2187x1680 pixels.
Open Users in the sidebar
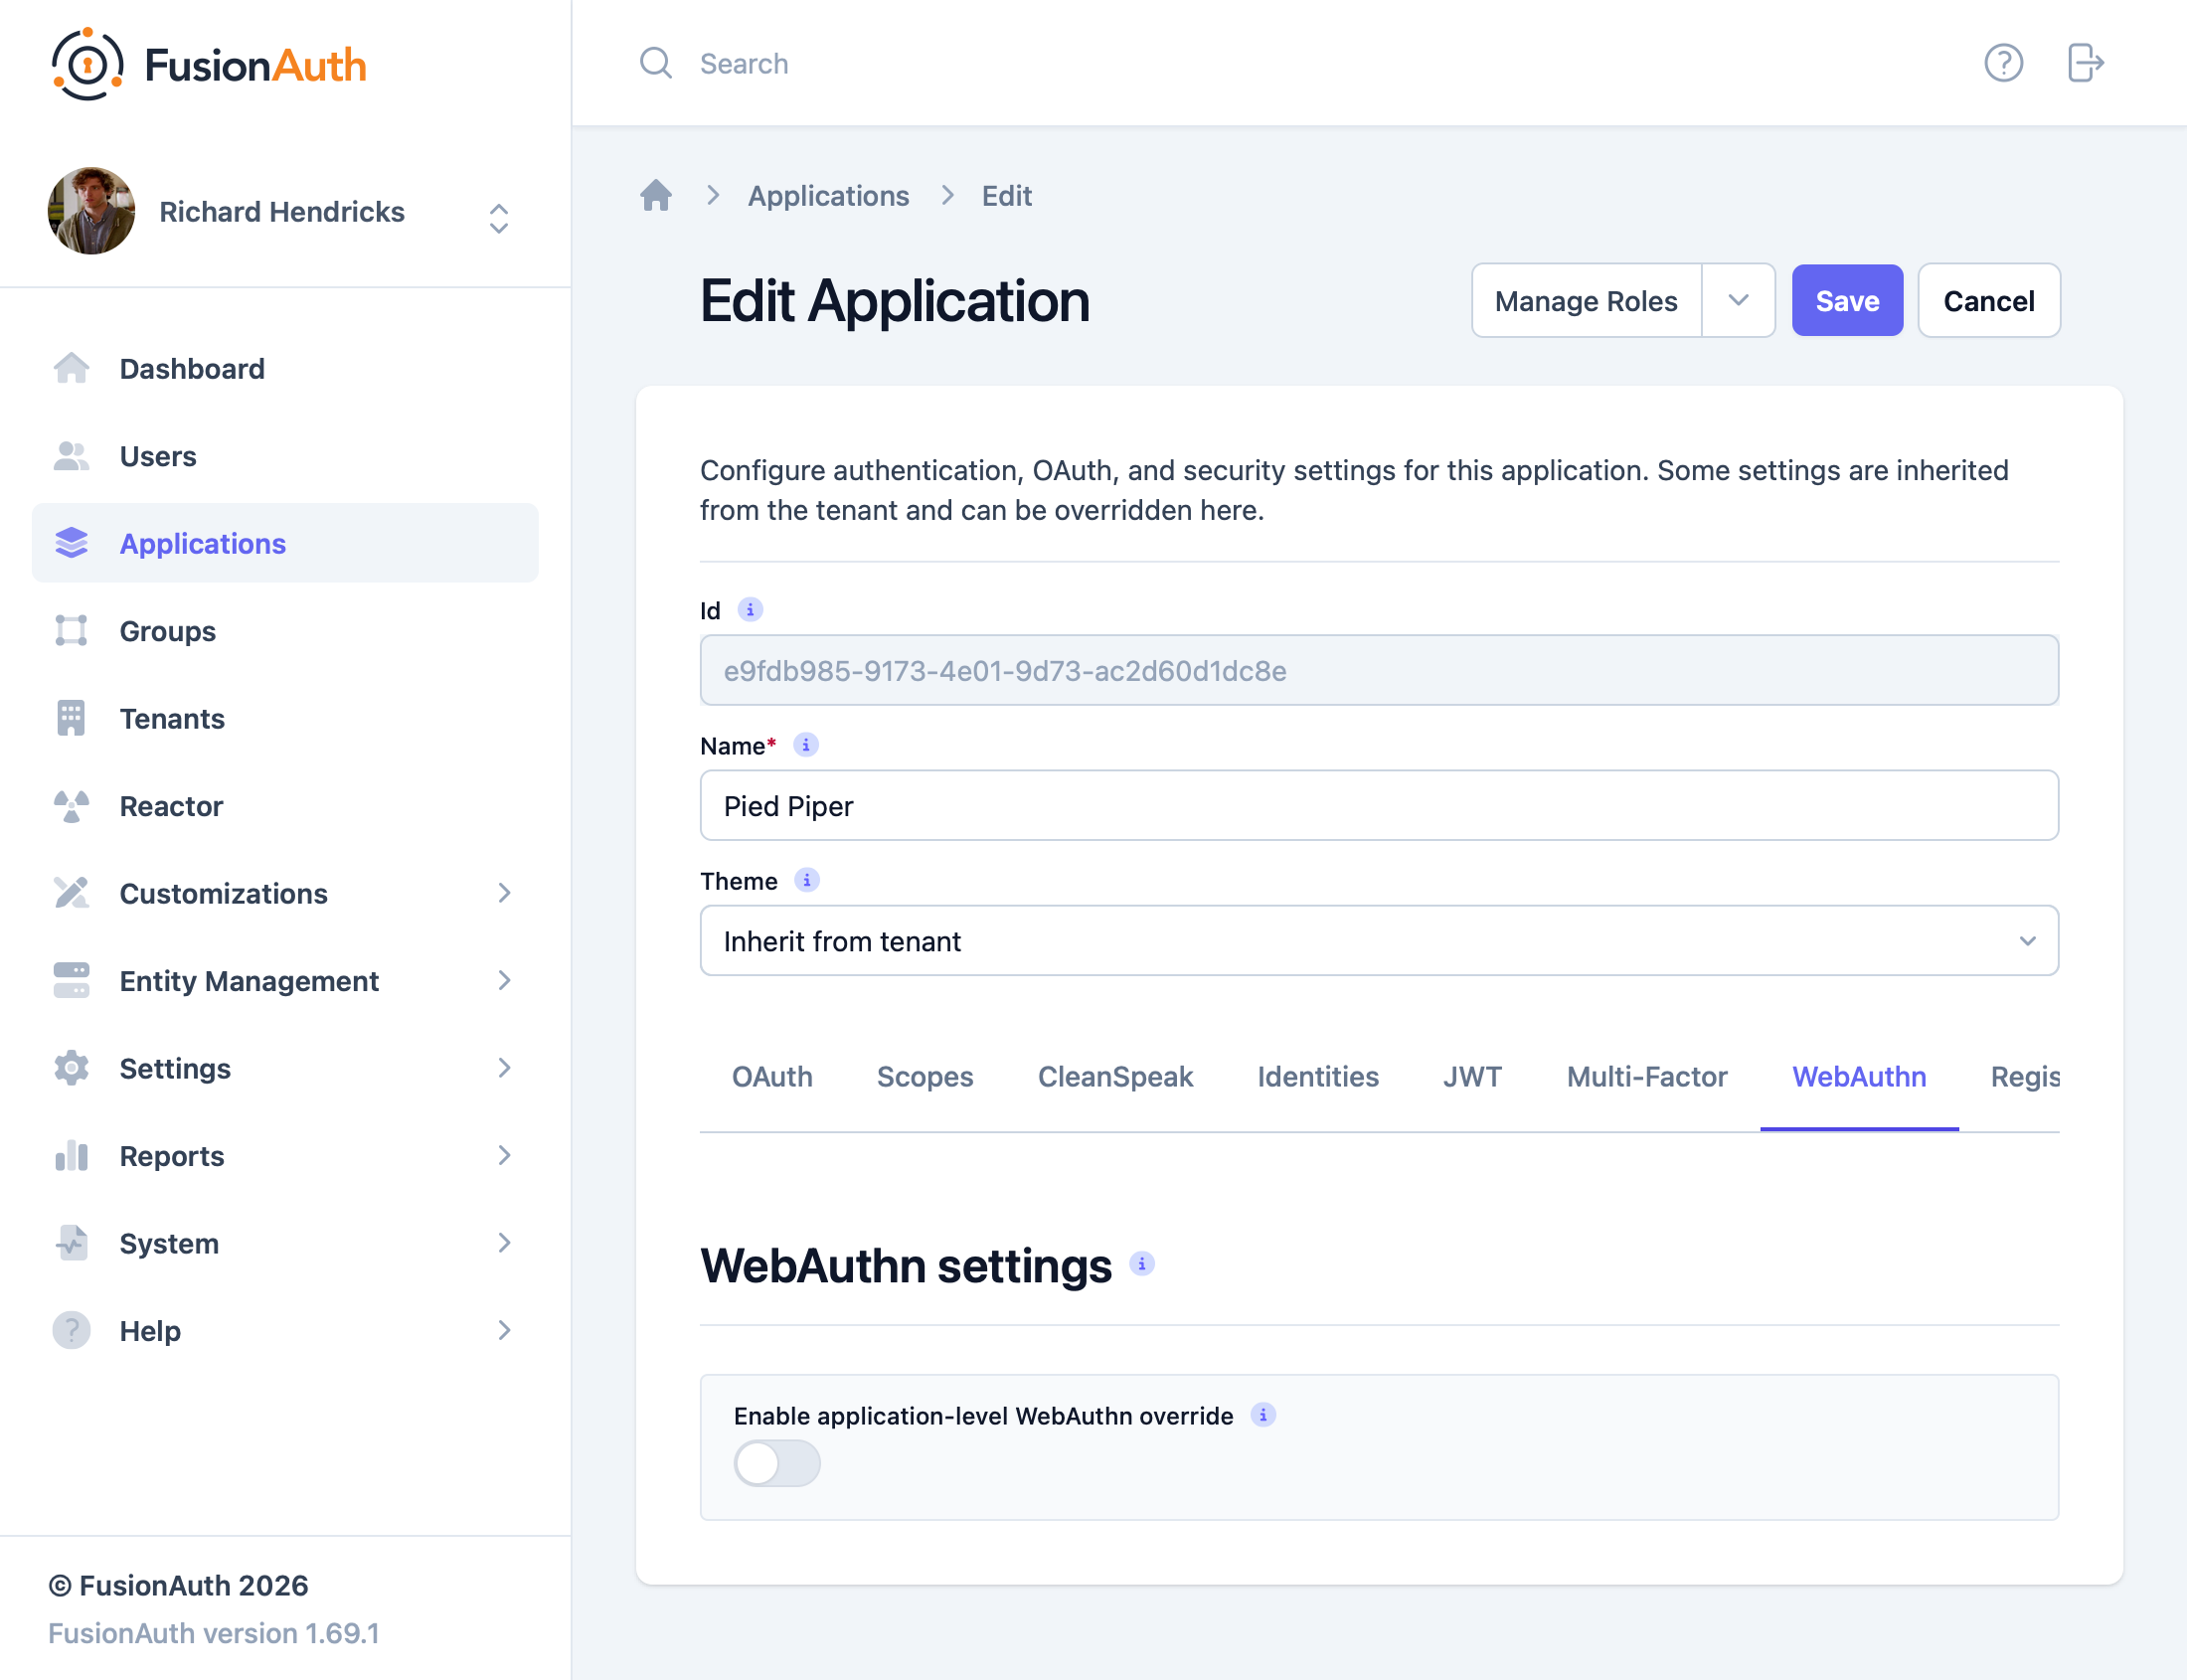coord(285,456)
